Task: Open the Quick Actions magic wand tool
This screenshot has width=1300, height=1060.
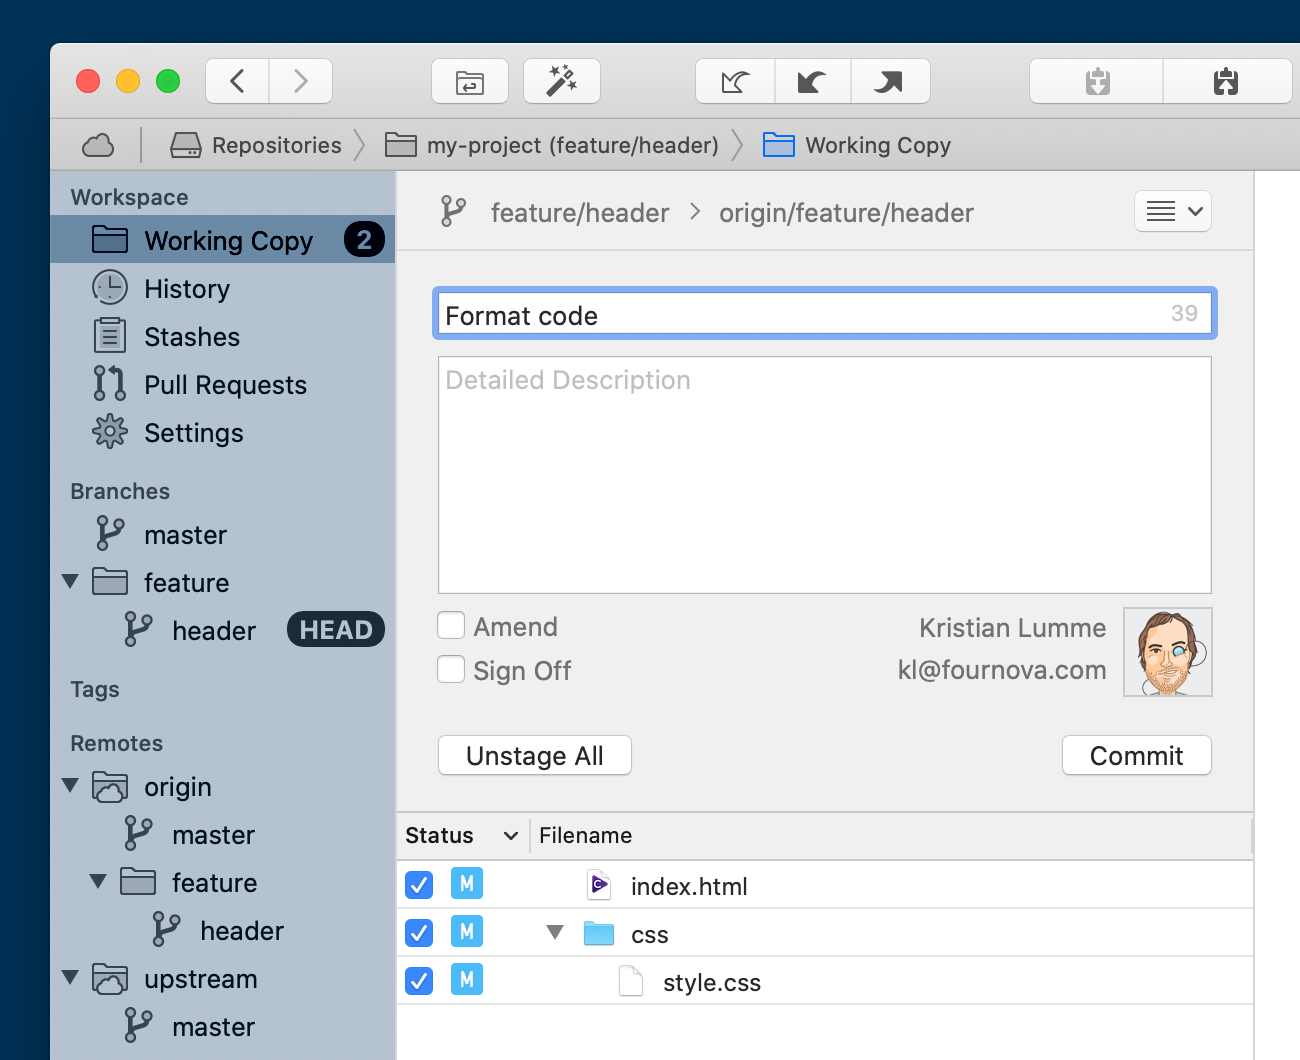Action: (562, 81)
